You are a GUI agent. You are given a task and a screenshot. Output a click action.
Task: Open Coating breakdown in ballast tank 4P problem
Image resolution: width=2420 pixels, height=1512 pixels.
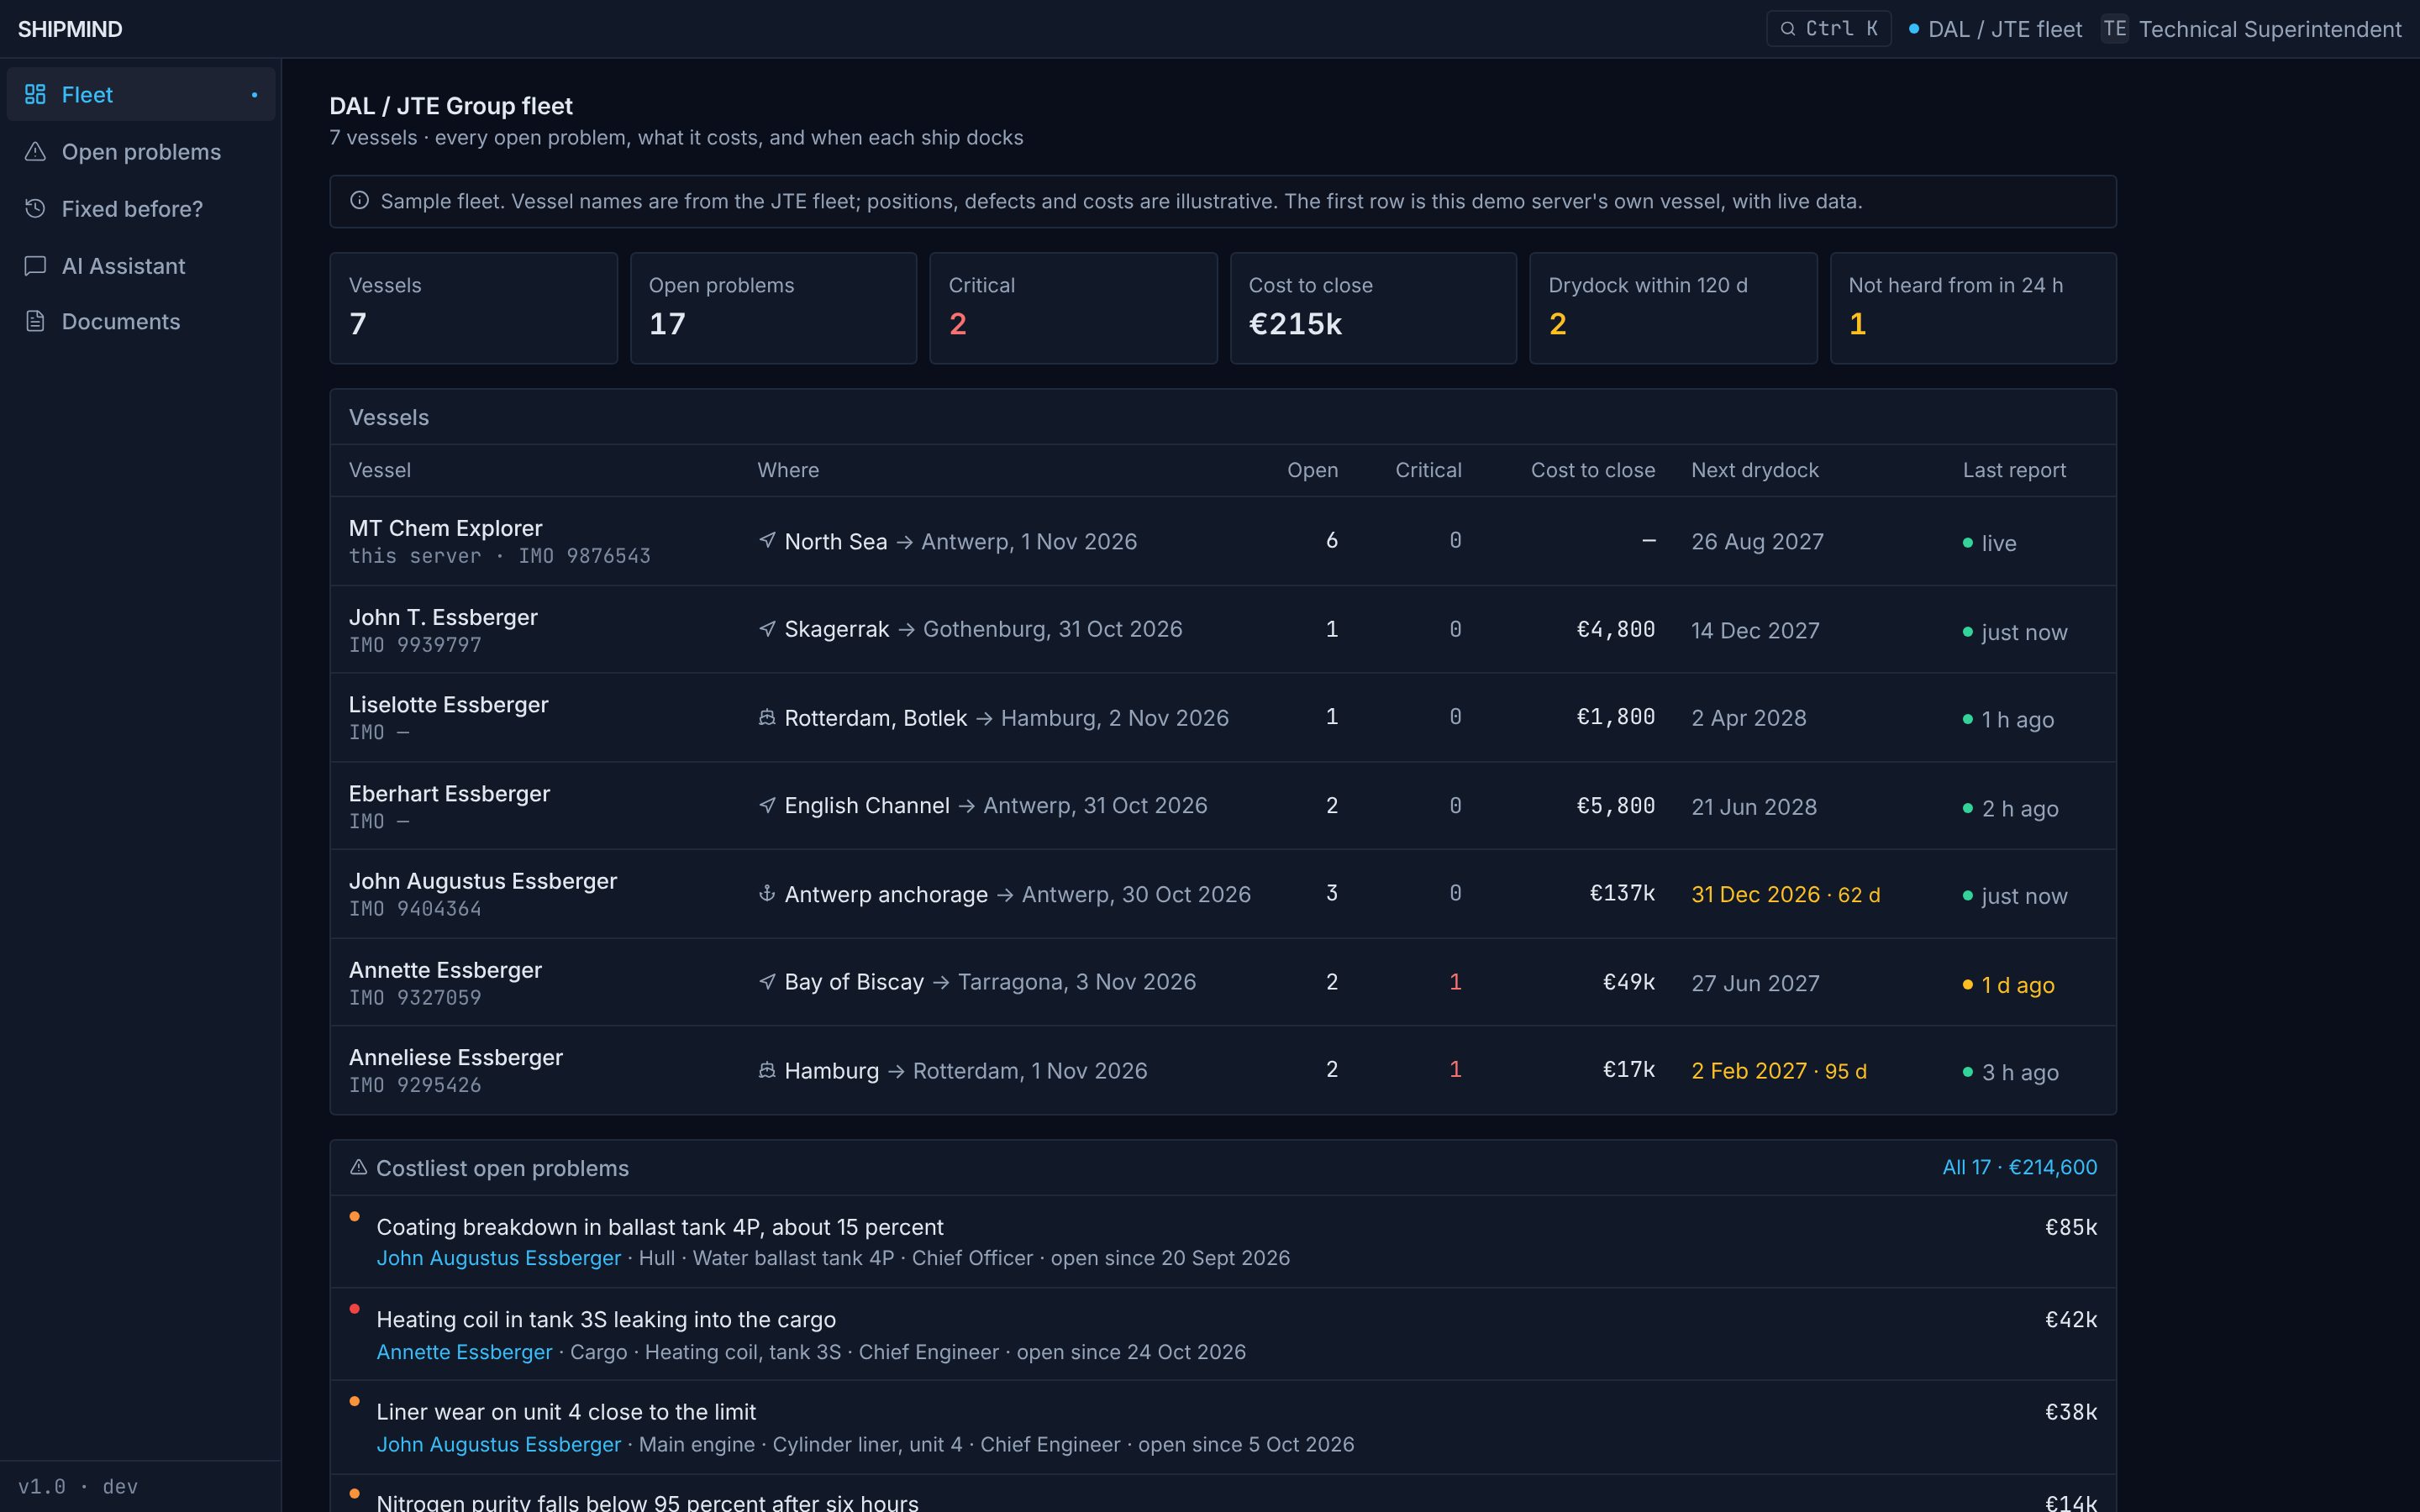click(1222, 1241)
